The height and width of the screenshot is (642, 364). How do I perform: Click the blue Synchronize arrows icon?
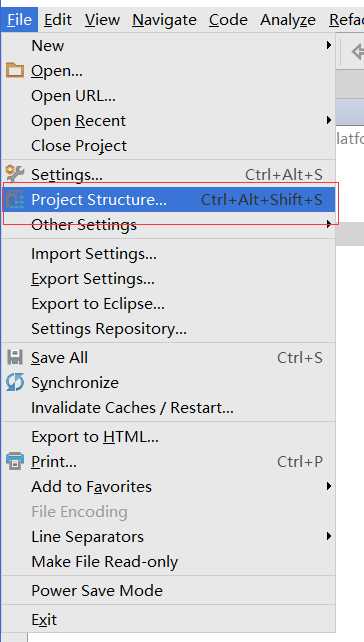(15, 382)
